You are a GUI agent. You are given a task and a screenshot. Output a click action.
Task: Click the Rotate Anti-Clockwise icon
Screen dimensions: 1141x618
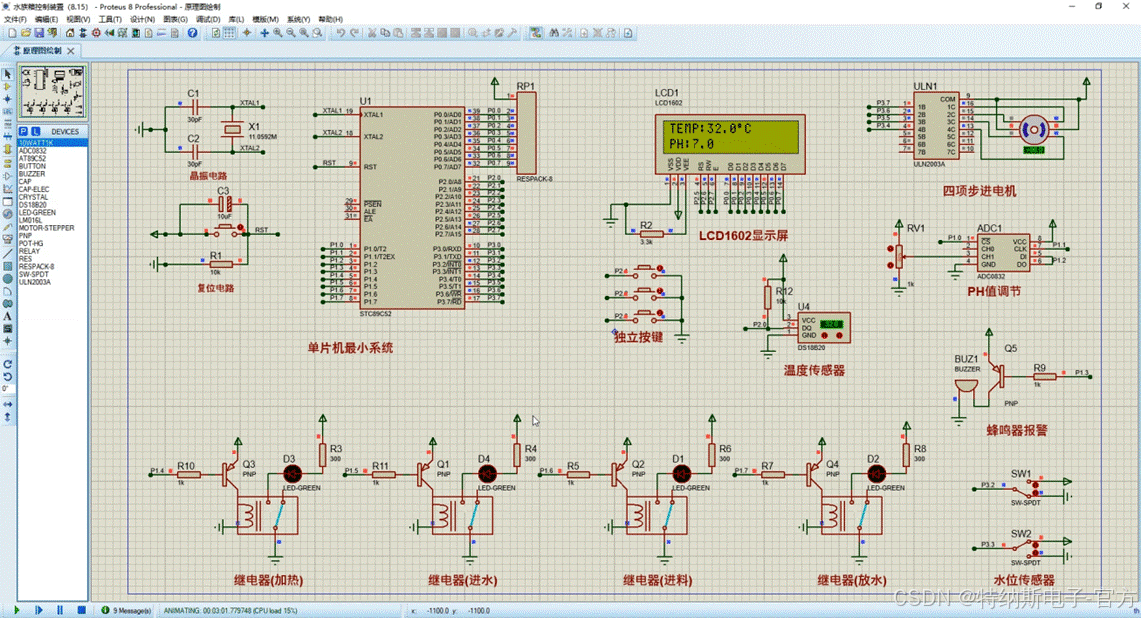point(7,376)
